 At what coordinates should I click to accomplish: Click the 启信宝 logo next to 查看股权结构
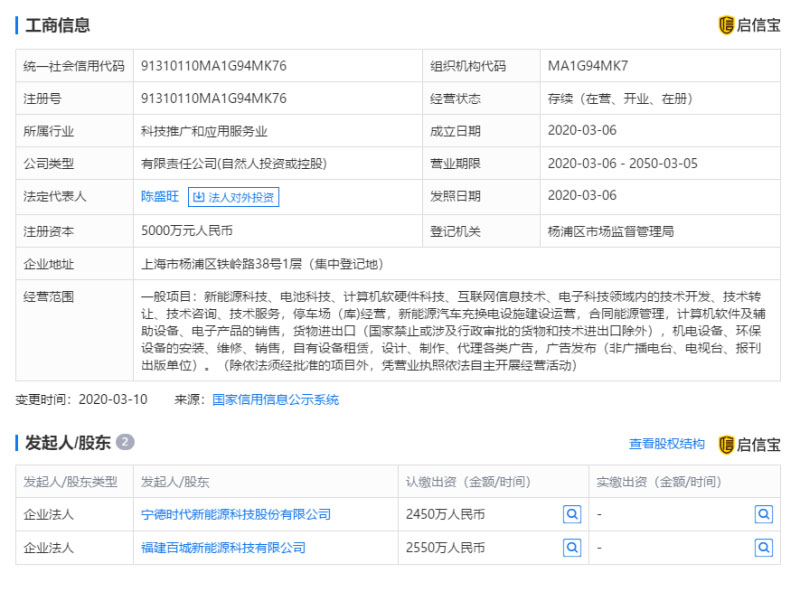[x=749, y=444]
